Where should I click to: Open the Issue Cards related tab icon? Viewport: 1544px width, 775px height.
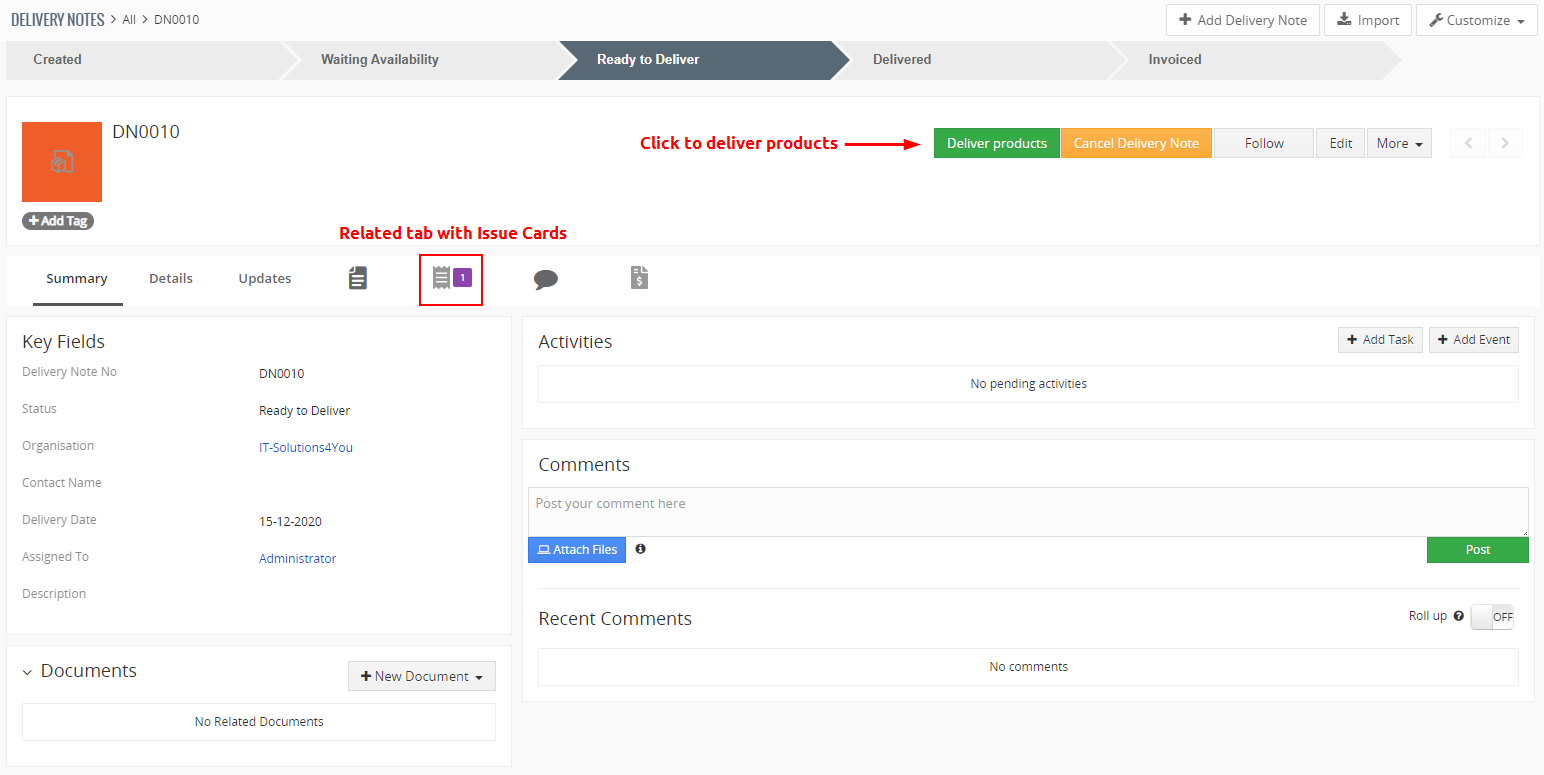tap(450, 278)
